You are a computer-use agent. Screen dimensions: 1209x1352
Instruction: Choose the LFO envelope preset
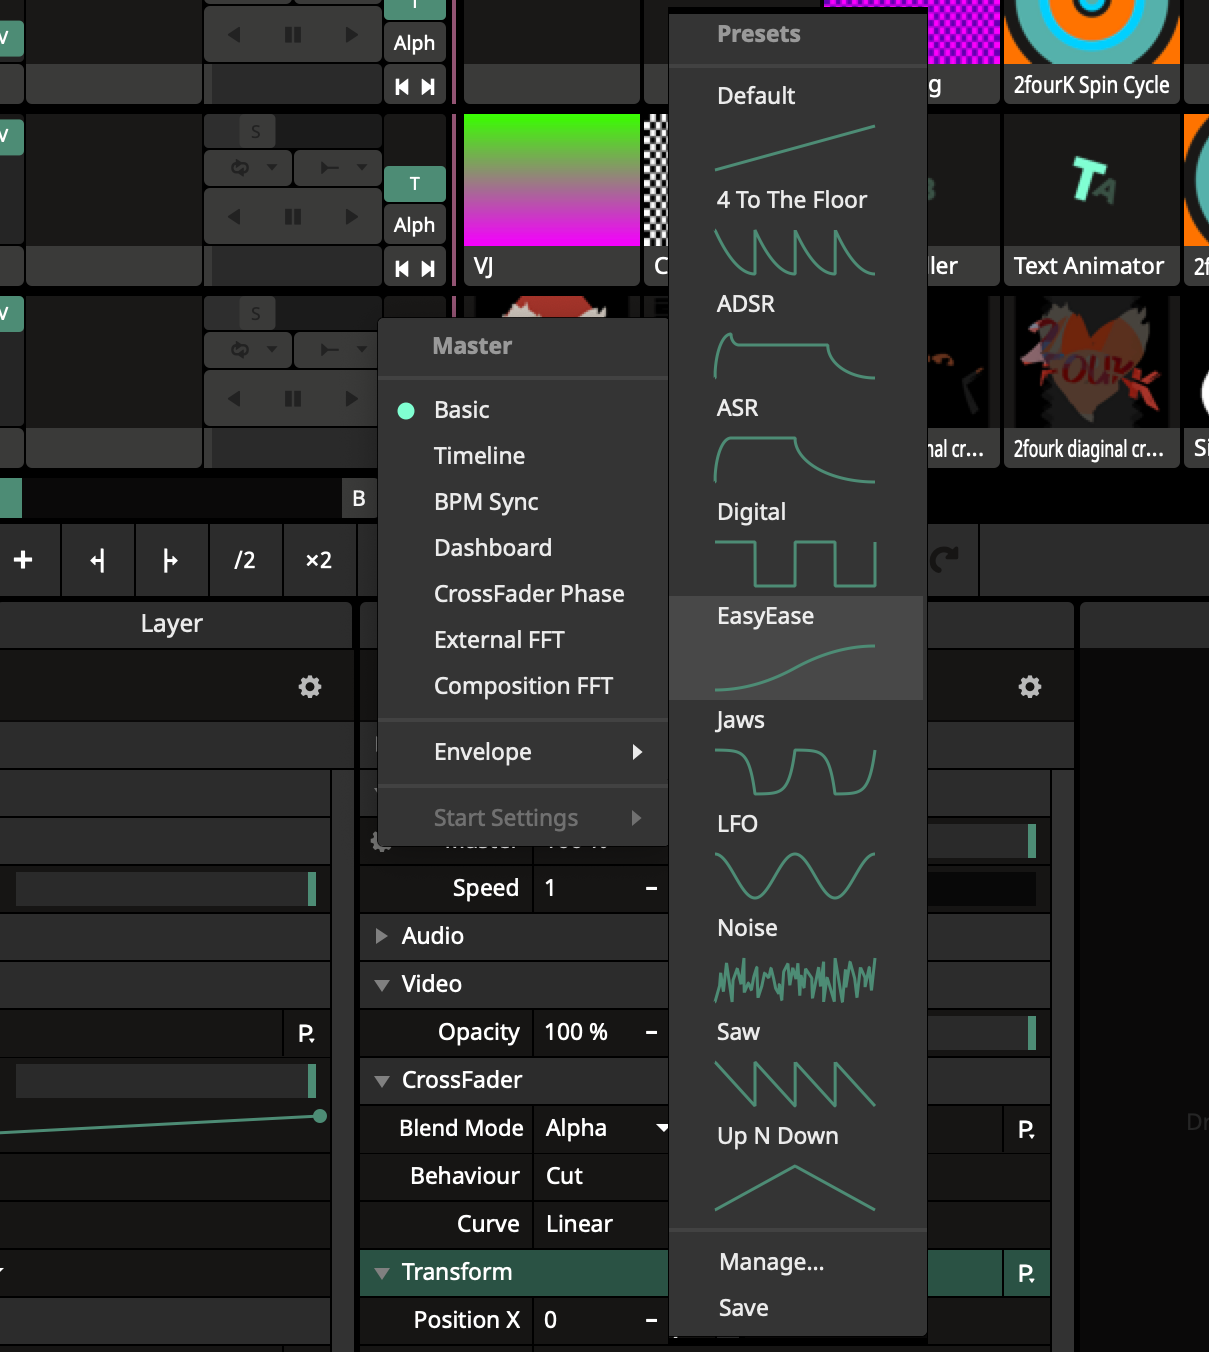coord(795,856)
